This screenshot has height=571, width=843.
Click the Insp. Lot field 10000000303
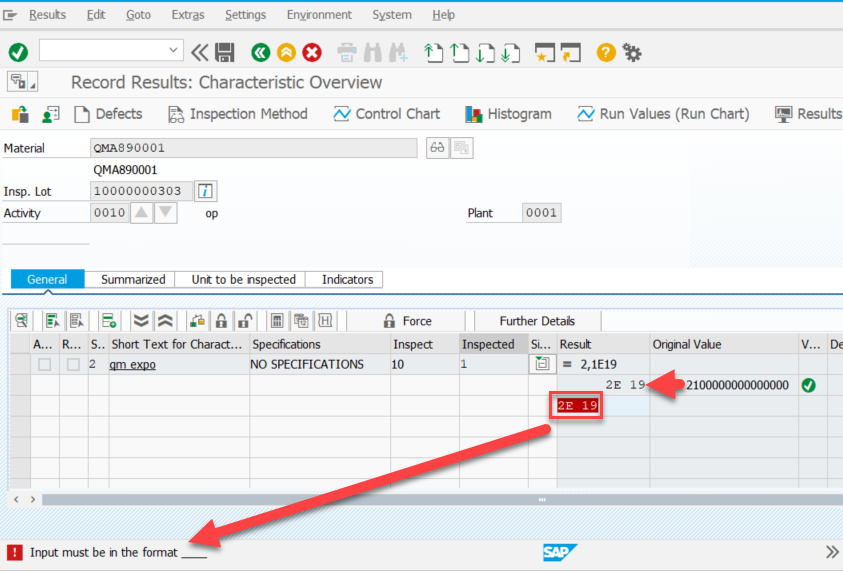tap(141, 191)
